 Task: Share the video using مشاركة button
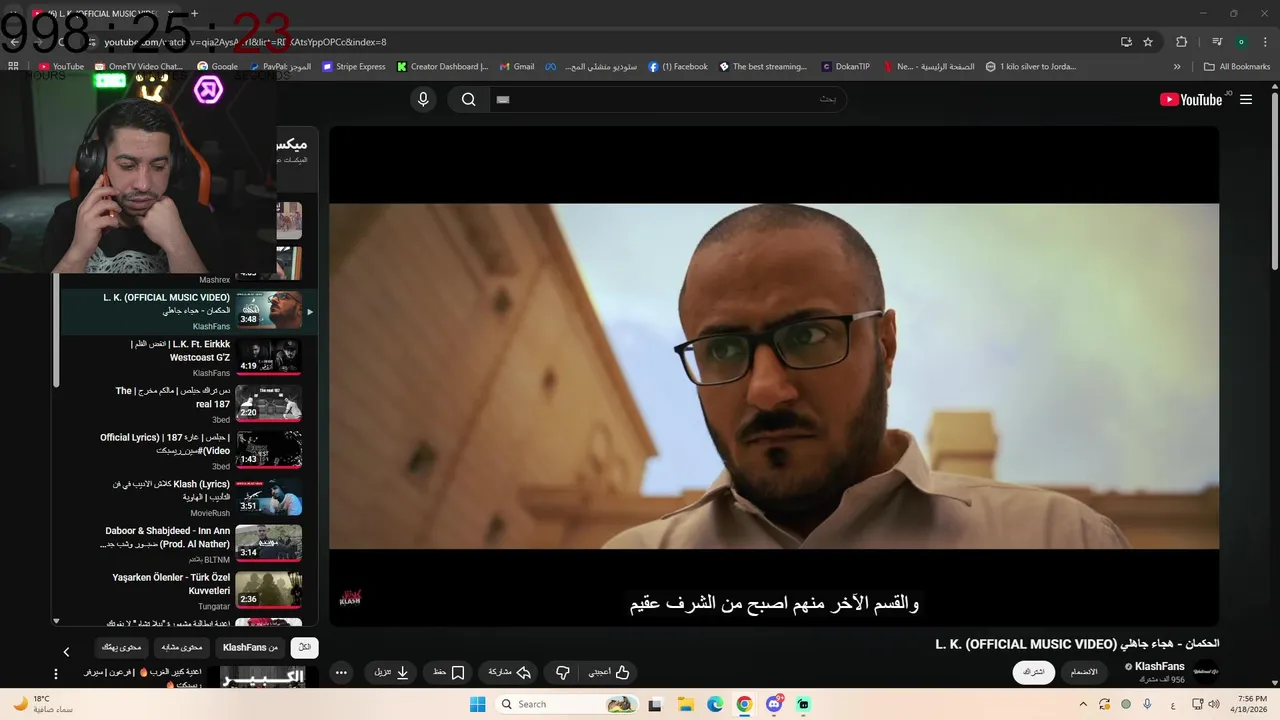(509, 673)
